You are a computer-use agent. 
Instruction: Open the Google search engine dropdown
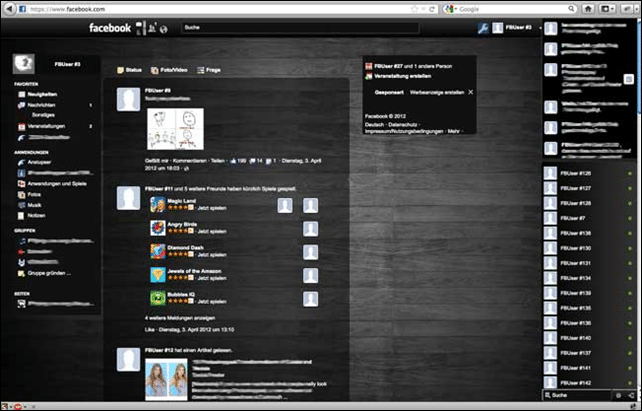tap(450, 9)
